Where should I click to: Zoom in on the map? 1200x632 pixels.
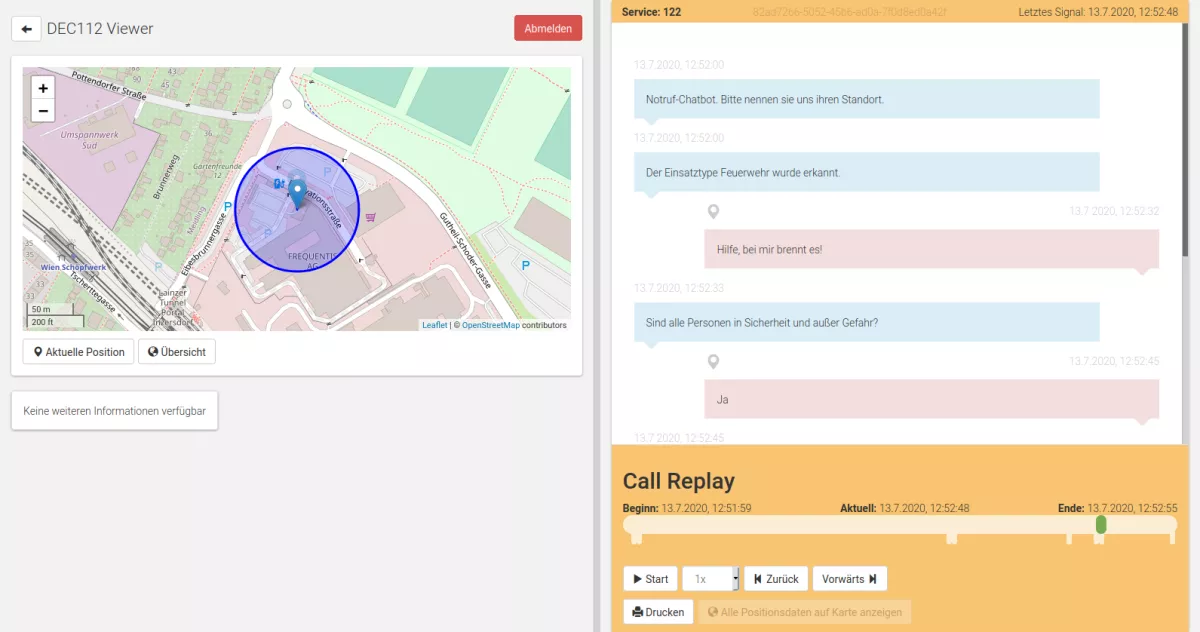click(x=43, y=88)
